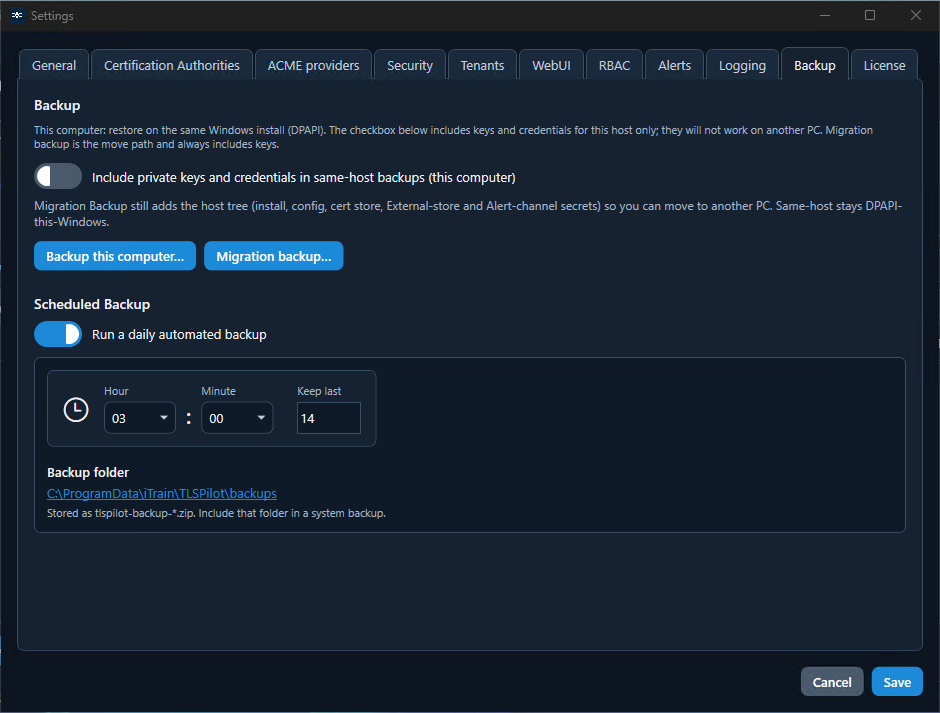Save the settings
Screen dimensions: 940x713
pyautogui.click(x=897, y=682)
